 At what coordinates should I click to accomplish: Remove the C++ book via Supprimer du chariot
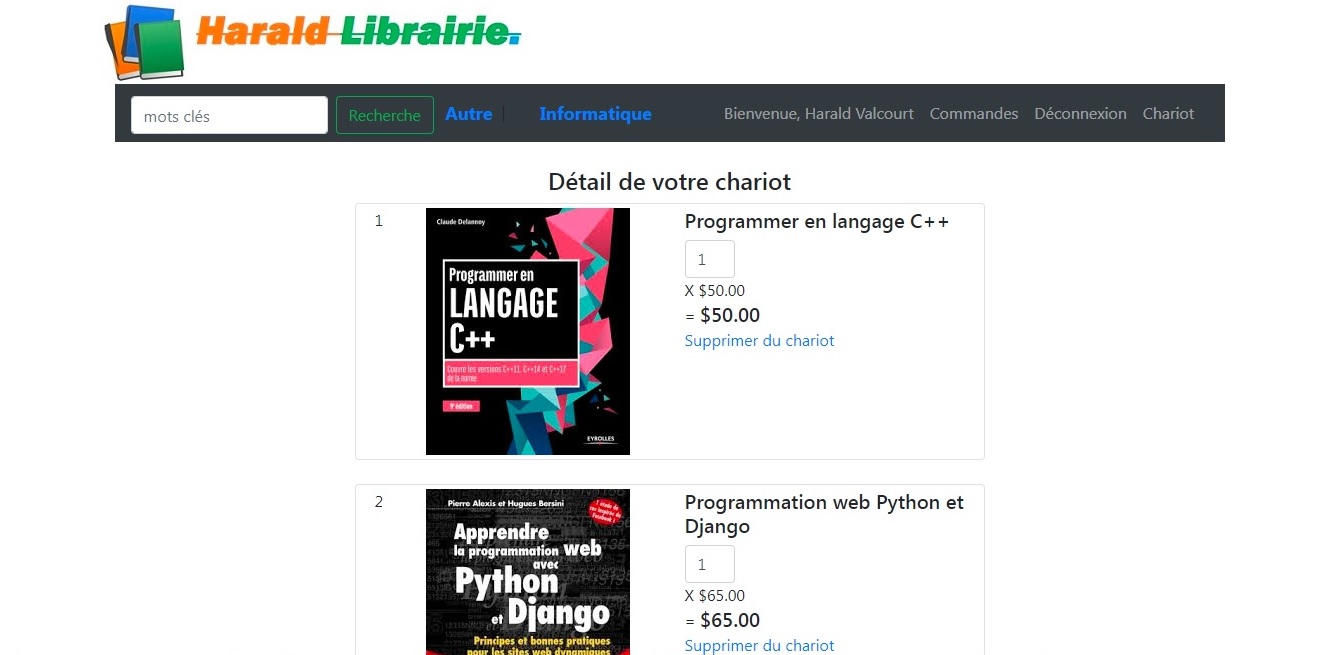coord(759,341)
